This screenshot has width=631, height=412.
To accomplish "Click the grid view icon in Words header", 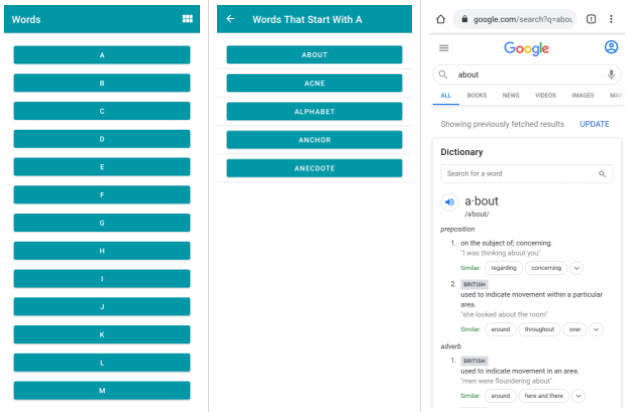I will [x=187, y=19].
